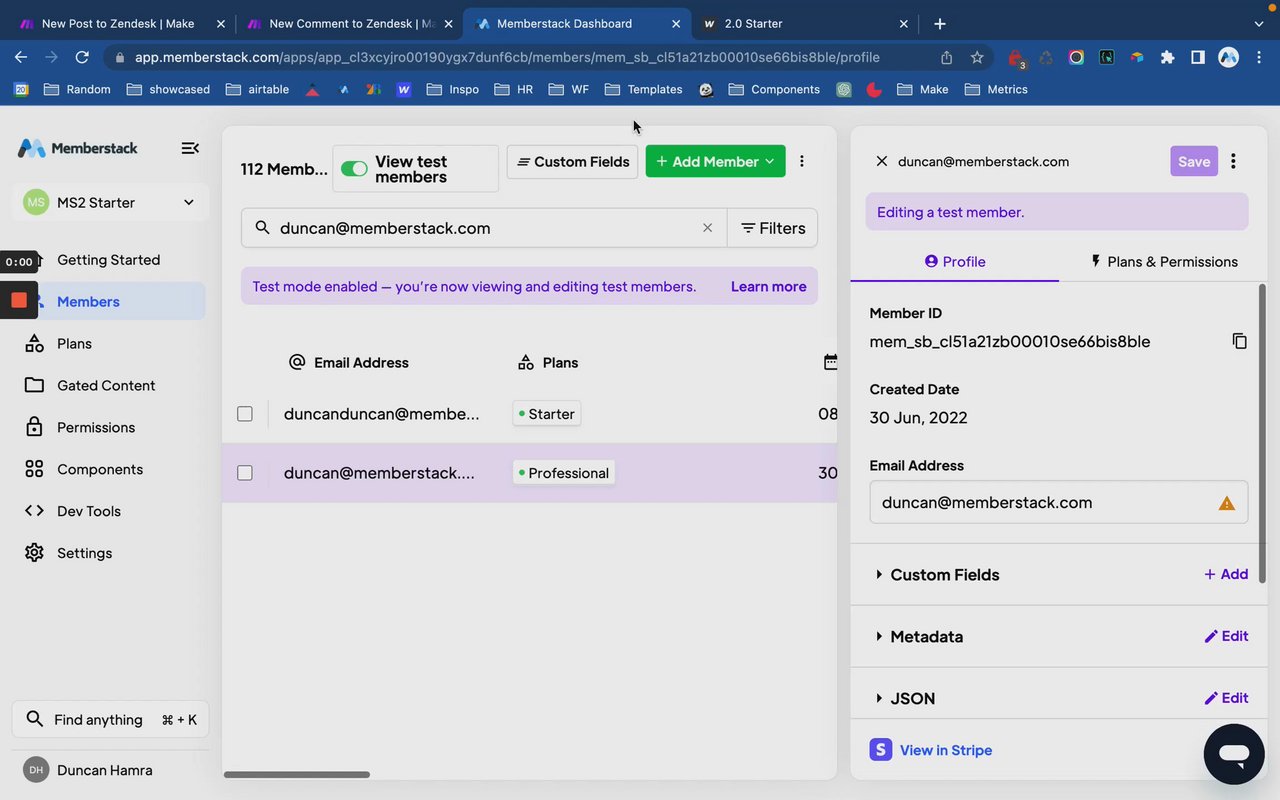Add a custom field

click(1226, 575)
